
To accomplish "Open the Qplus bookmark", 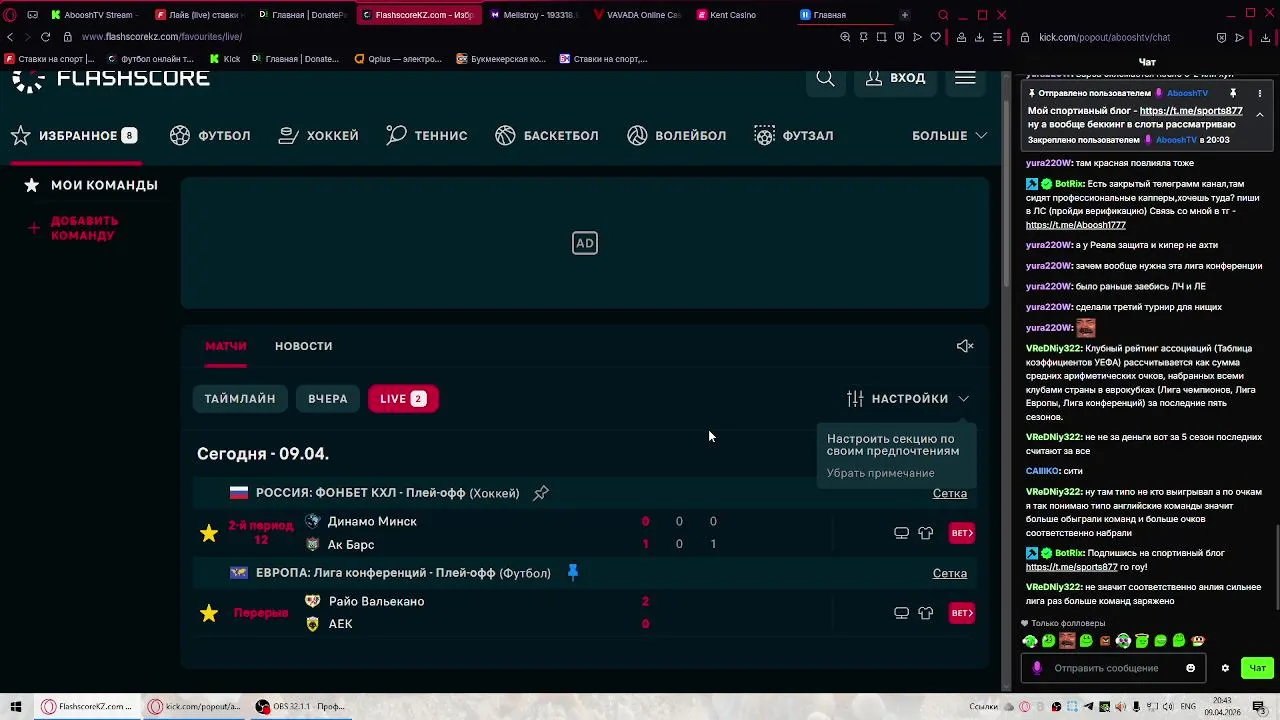I will 398,59.
